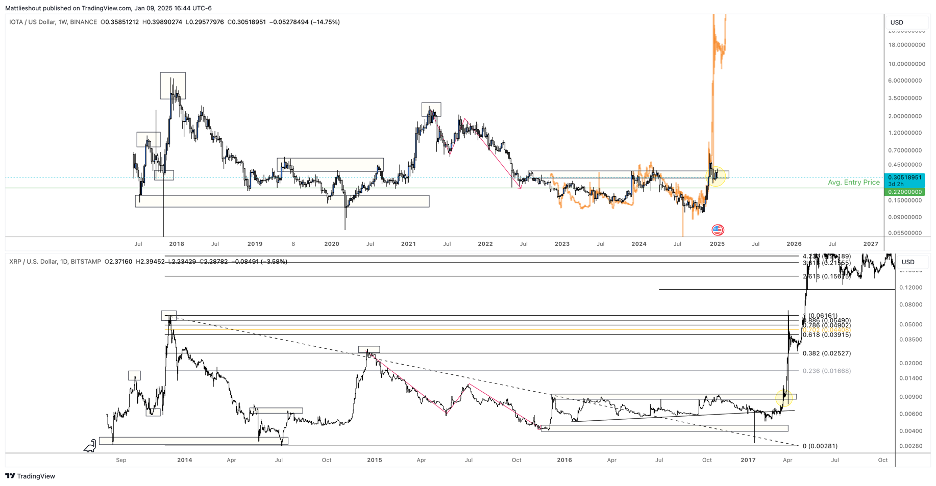
Task: Open the US flag economic event marker
Action: 718,230
